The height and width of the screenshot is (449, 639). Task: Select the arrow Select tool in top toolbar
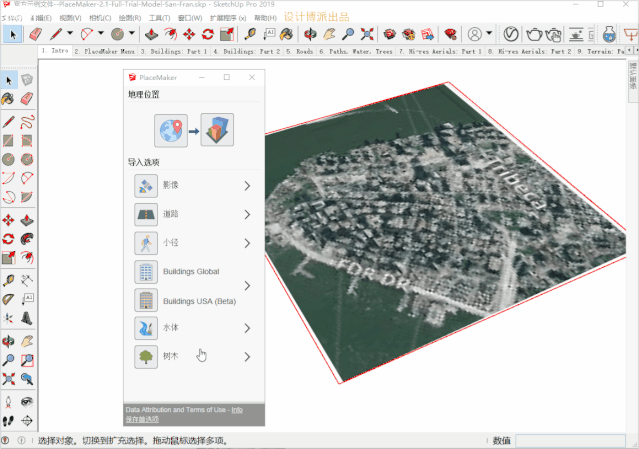click(12, 34)
